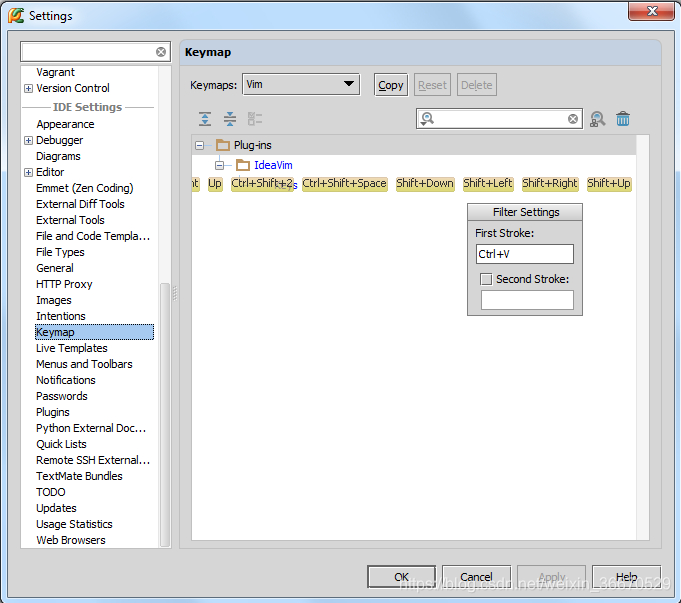Click the trash bin icon near search
Screen dimensions: 681x603
pyautogui.click(x=623, y=119)
